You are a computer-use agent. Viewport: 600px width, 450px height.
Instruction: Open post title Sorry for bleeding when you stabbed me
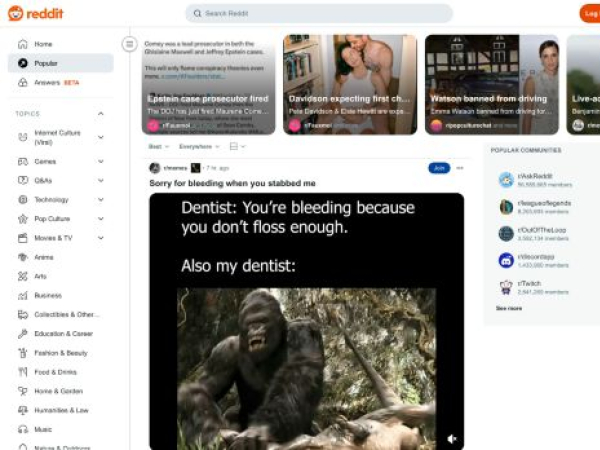pyautogui.click(x=232, y=183)
